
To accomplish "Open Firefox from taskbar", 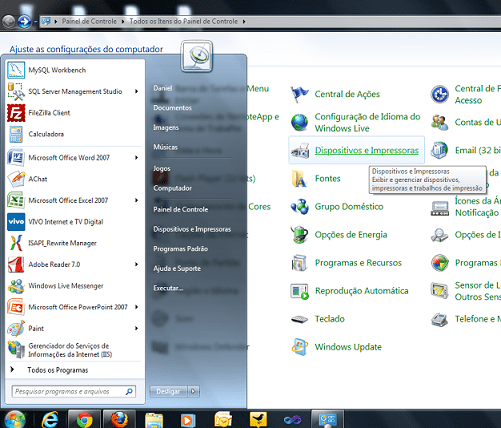I will point(119,419).
